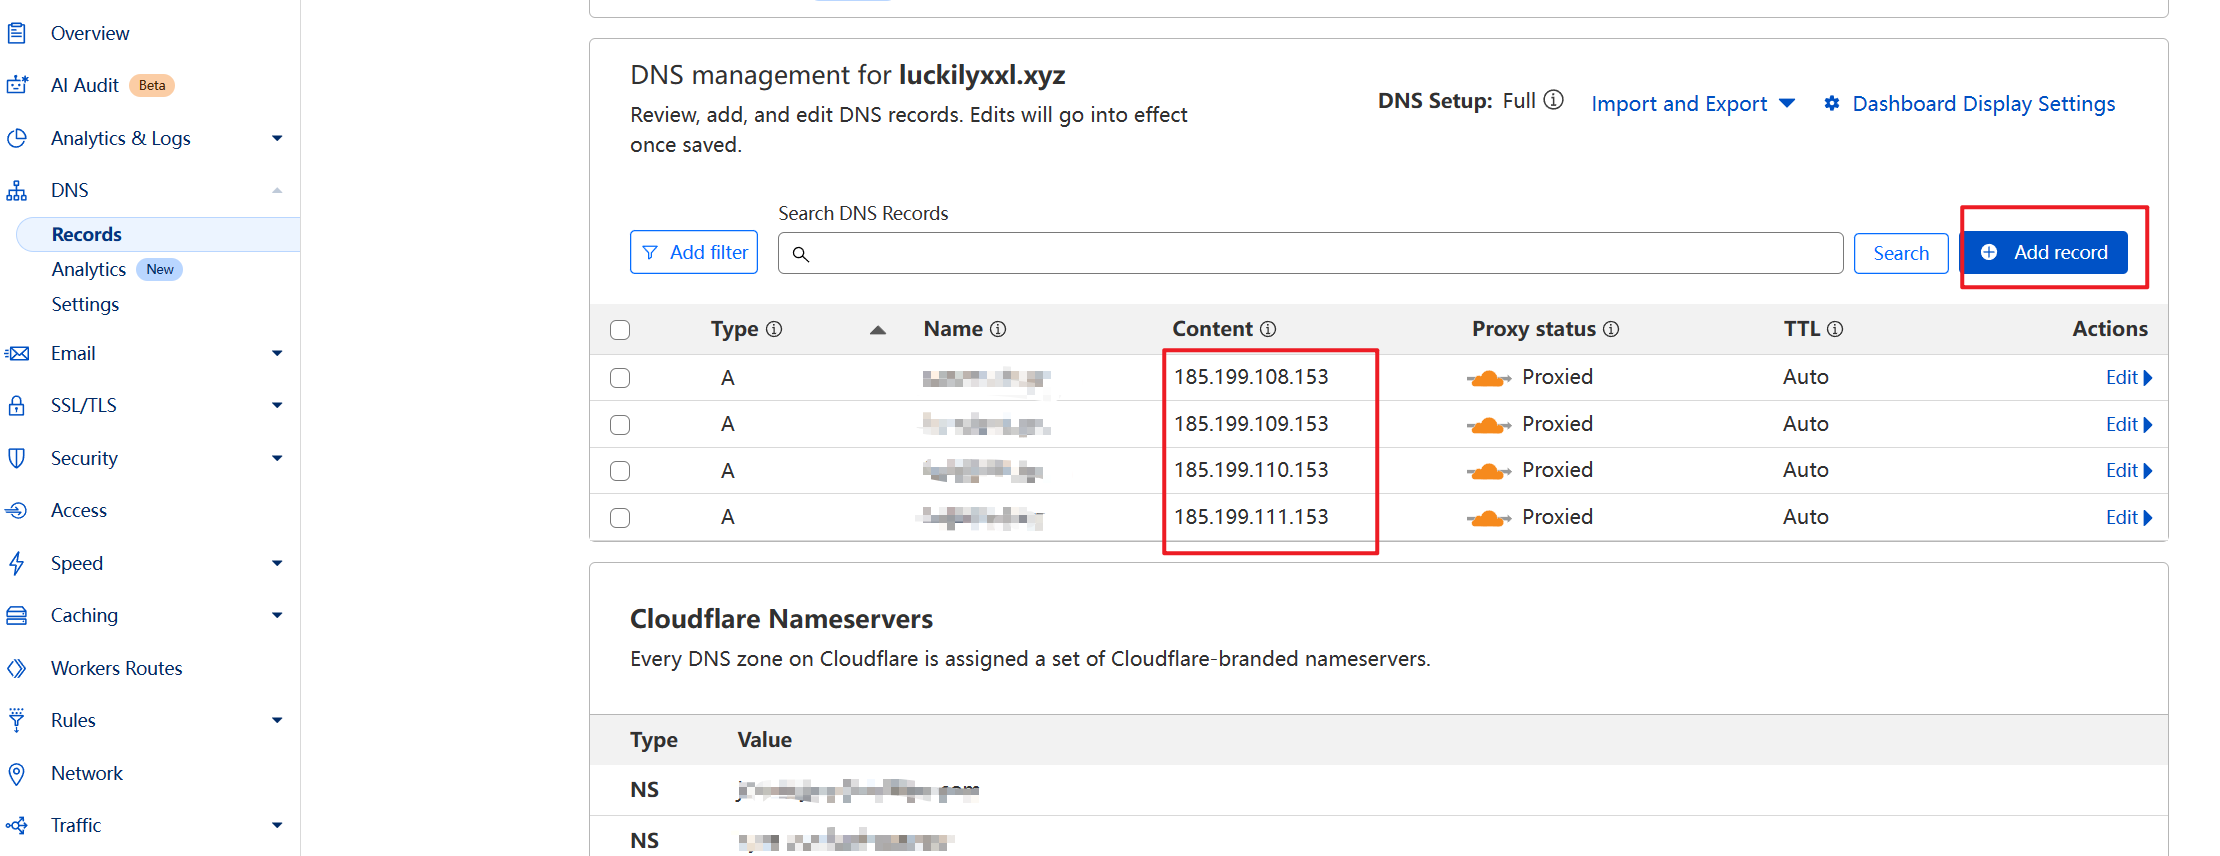Click the Access sidebar item
This screenshot has width=2220, height=856.
click(x=79, y=510)
